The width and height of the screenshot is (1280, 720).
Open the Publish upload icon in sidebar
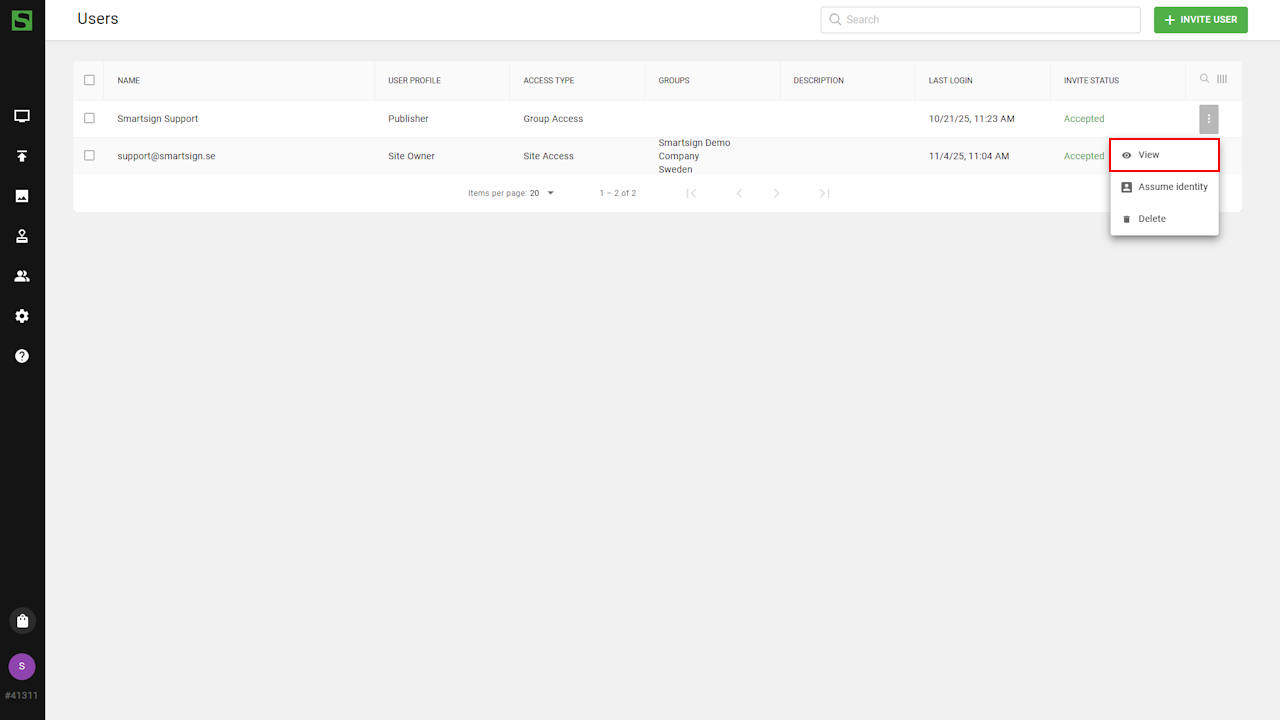(22, 156)
